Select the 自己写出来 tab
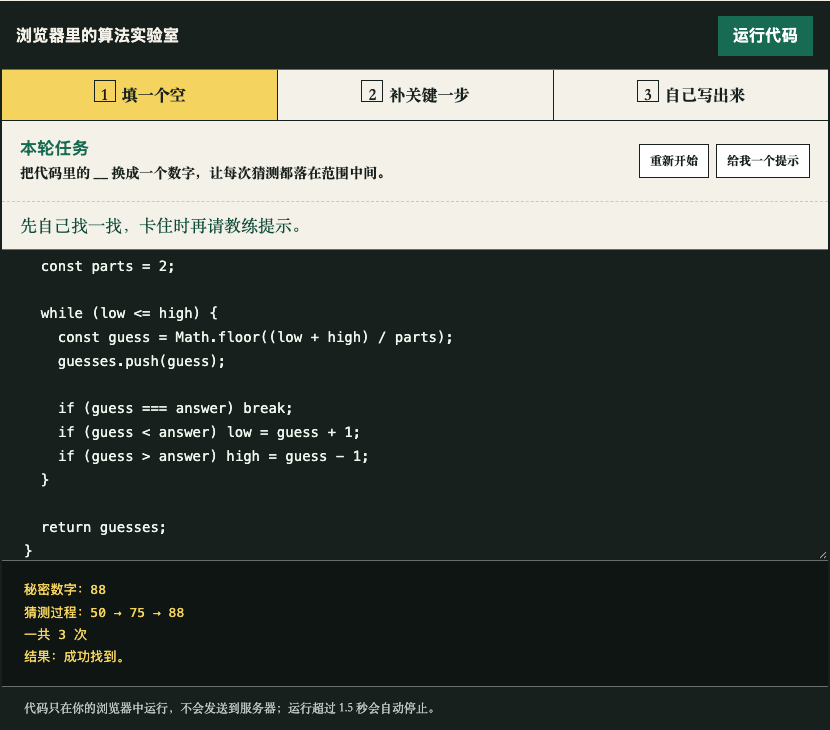830x730 pixels. (691, 95)
